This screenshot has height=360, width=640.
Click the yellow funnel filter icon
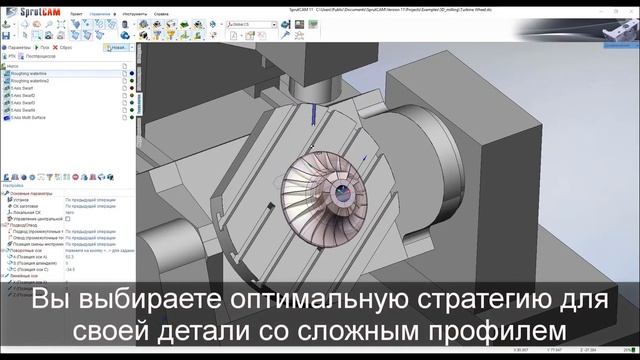coord(170,36)
